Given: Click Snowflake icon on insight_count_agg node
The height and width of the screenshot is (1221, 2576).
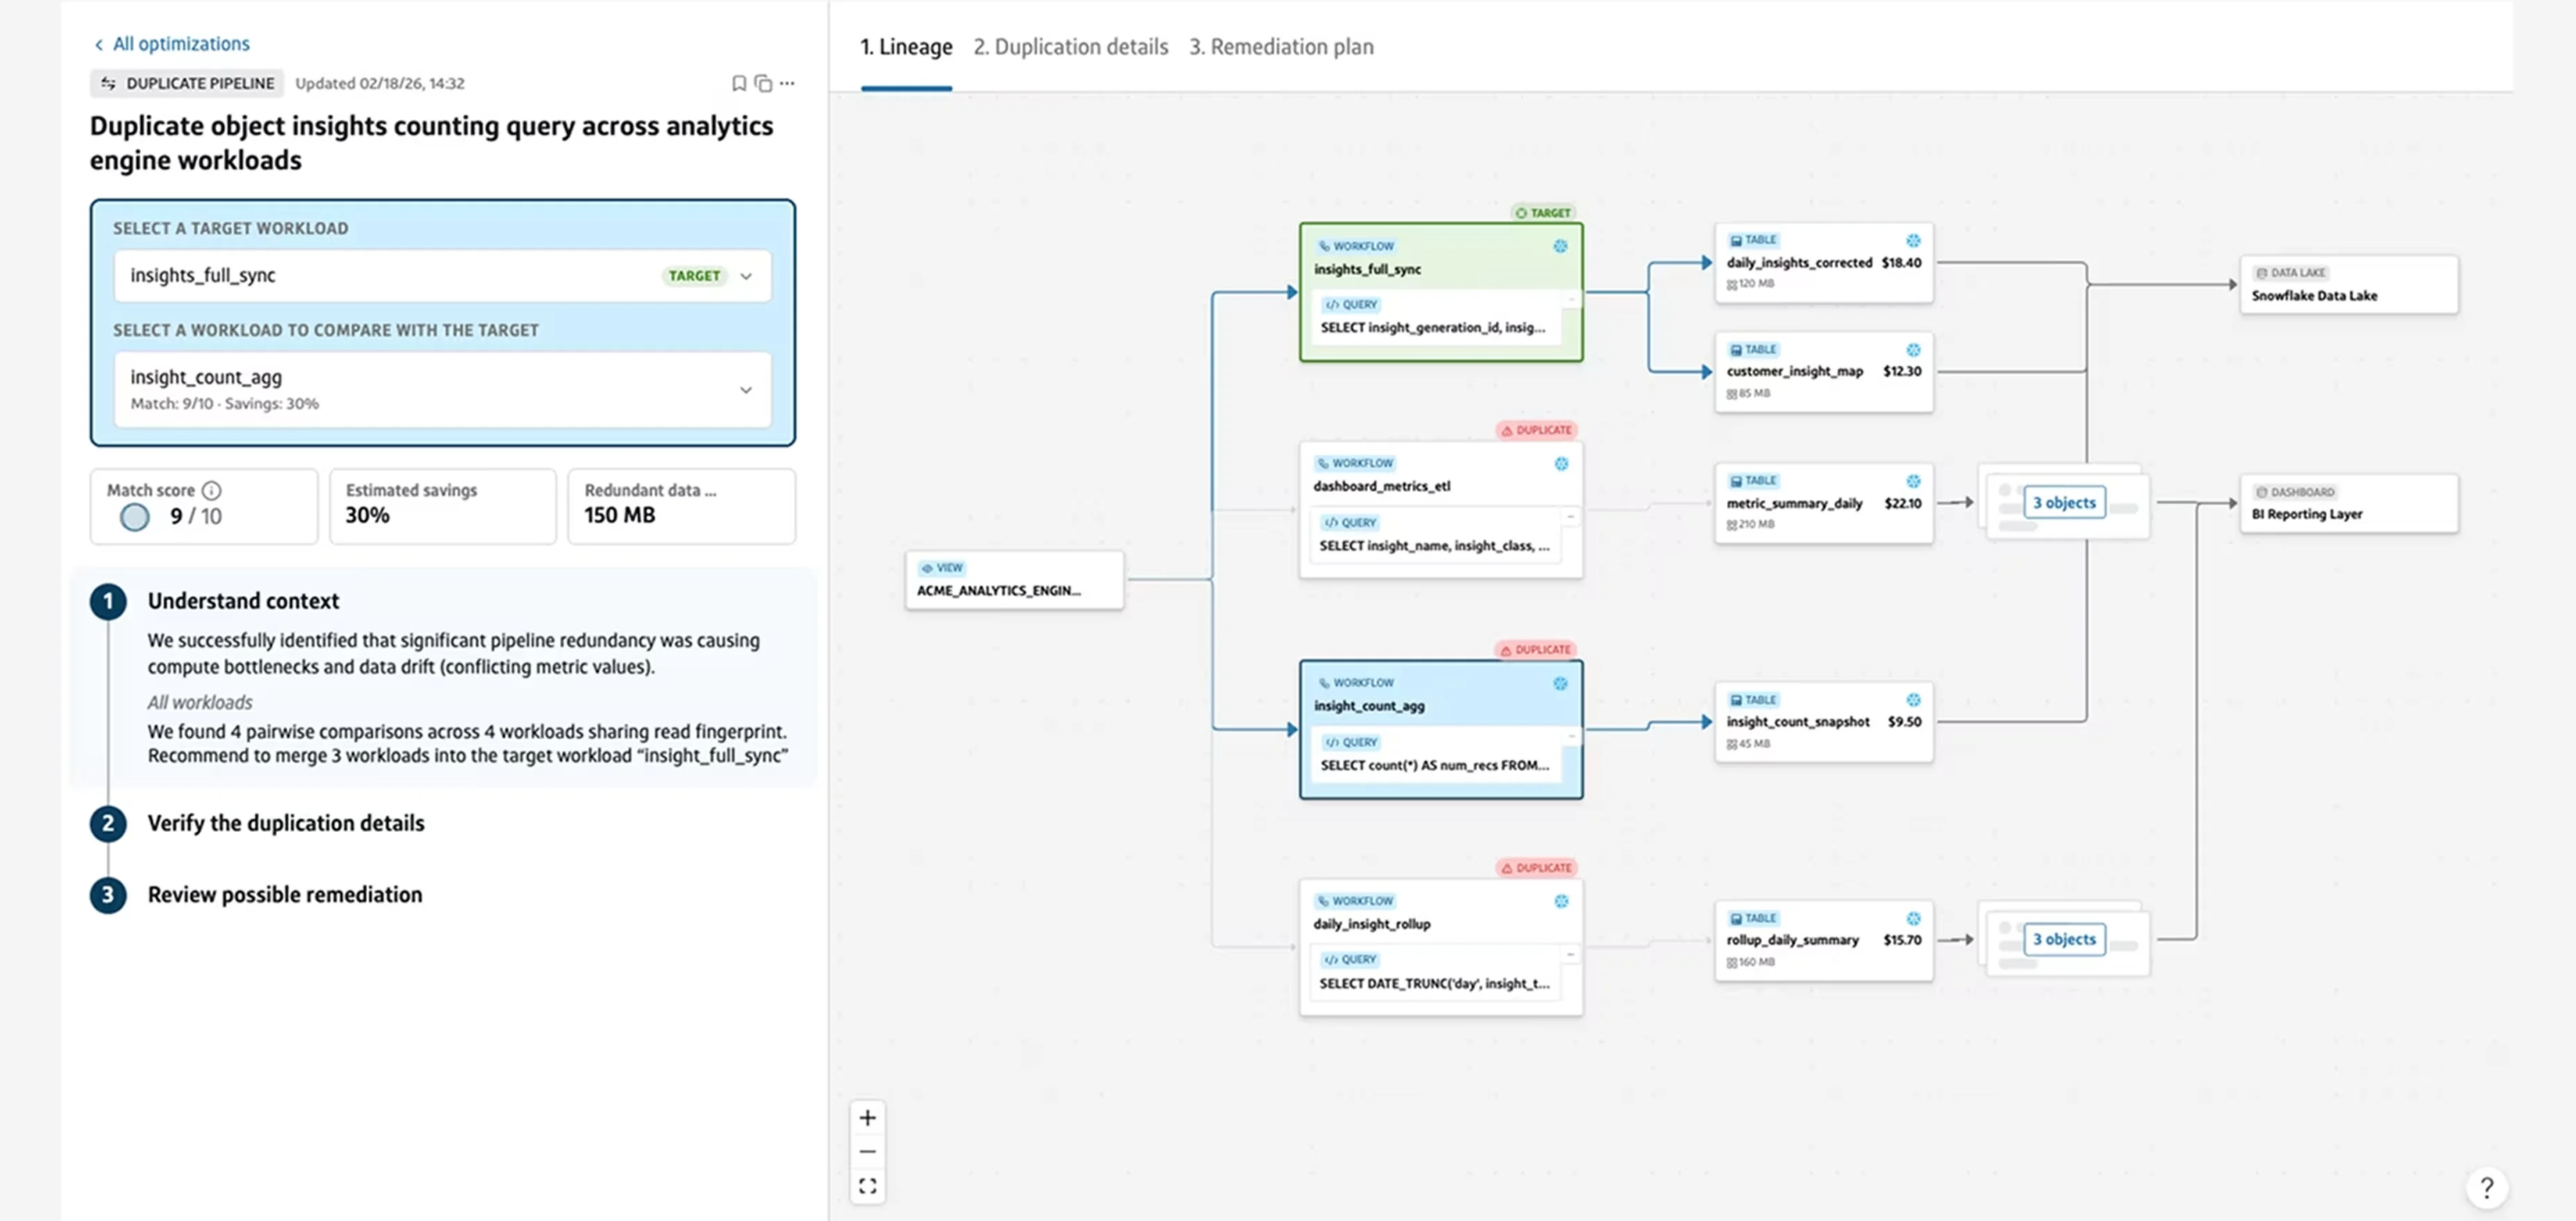Looking at the screenshot, I should pyautogui.click(x=1560, y=684).
